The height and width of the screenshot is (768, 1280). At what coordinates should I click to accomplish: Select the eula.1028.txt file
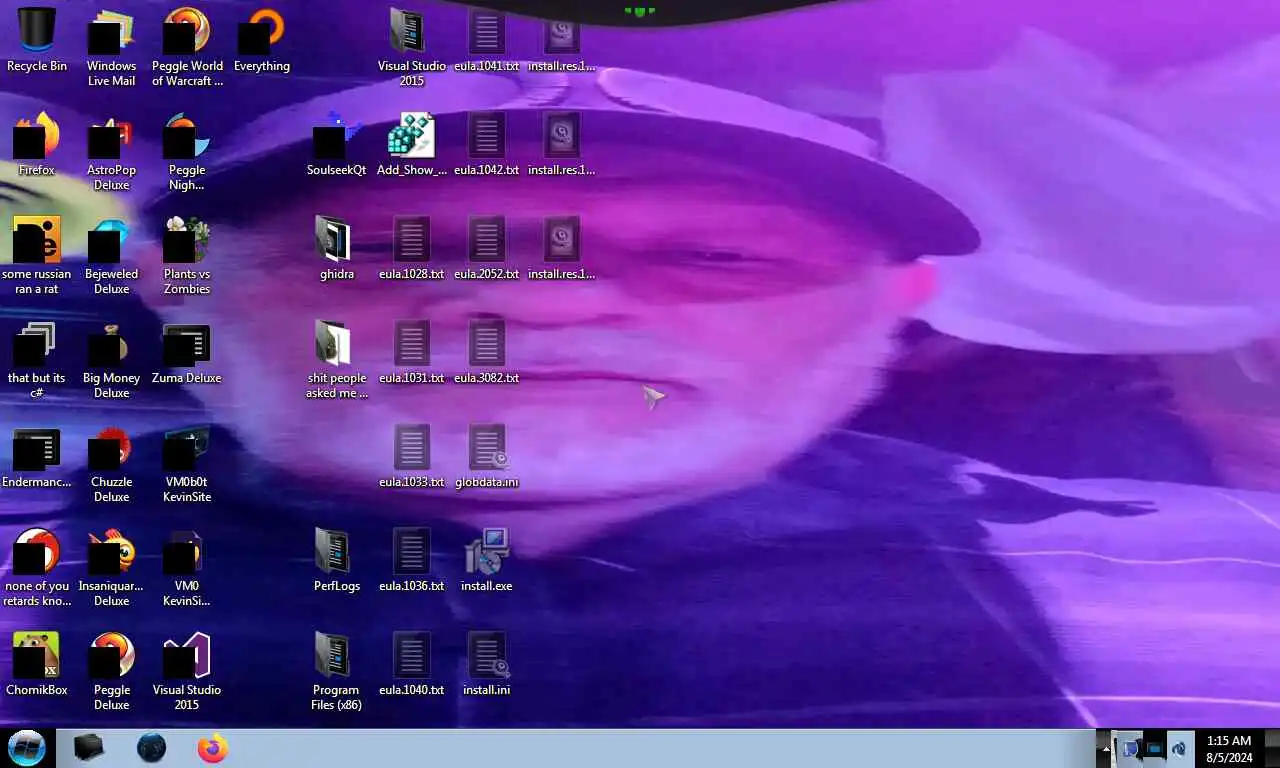[411, 248]
